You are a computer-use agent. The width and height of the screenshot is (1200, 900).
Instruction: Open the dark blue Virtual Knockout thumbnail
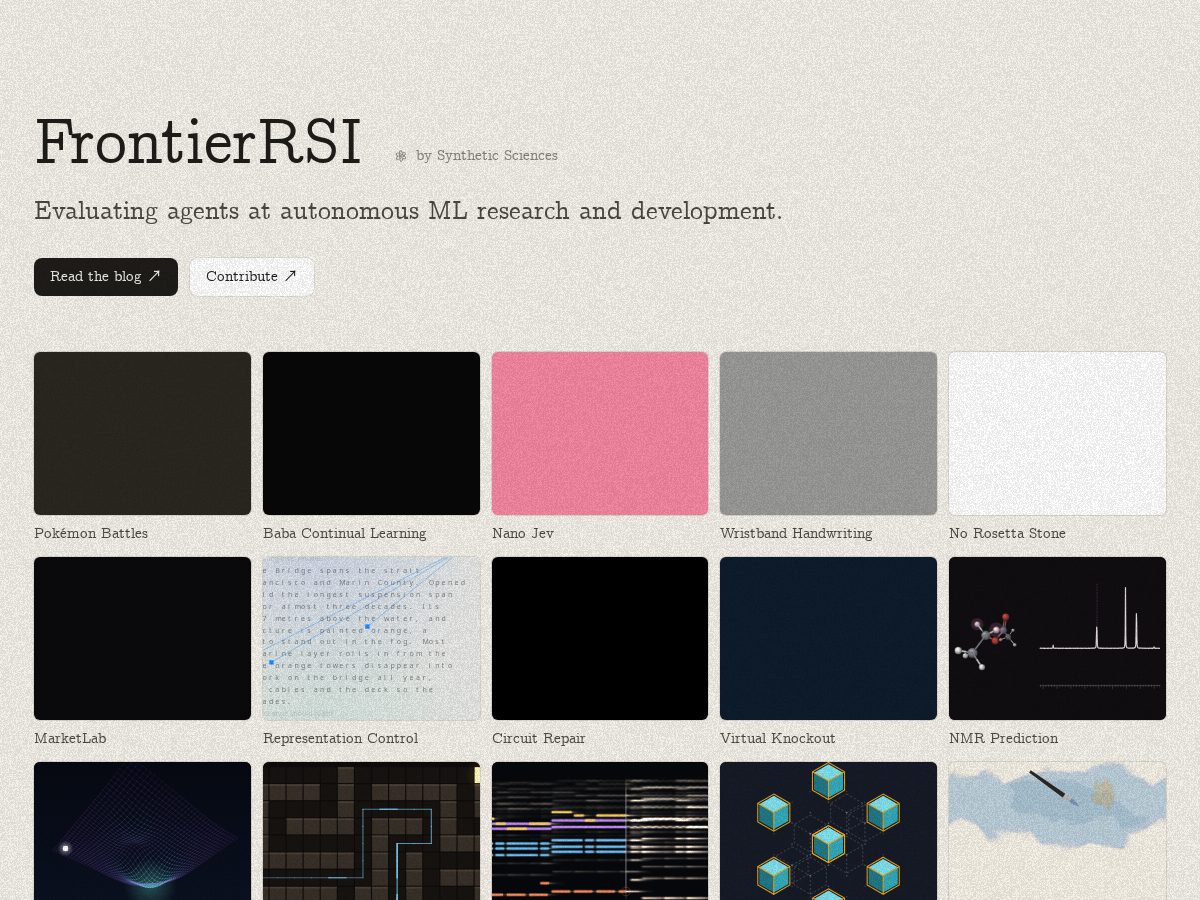click(x=828, y=638)
